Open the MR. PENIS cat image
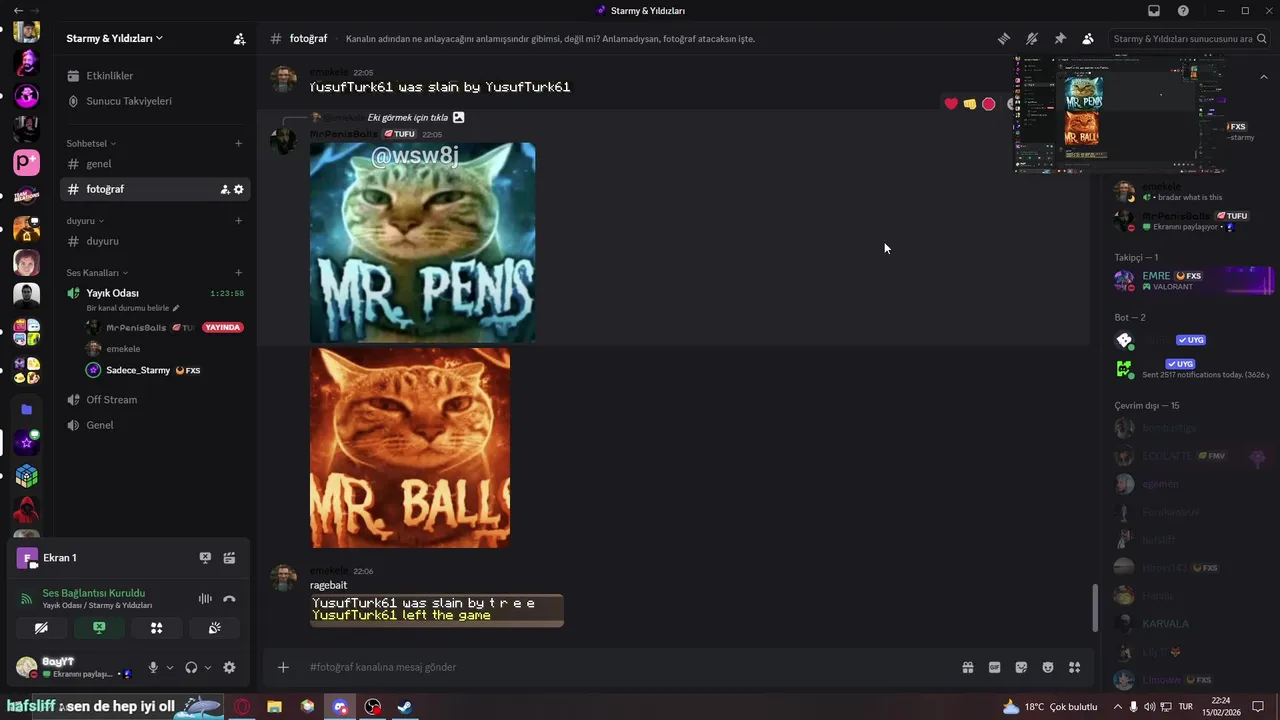Screen dimensions: 1280x720 [422, 243]
